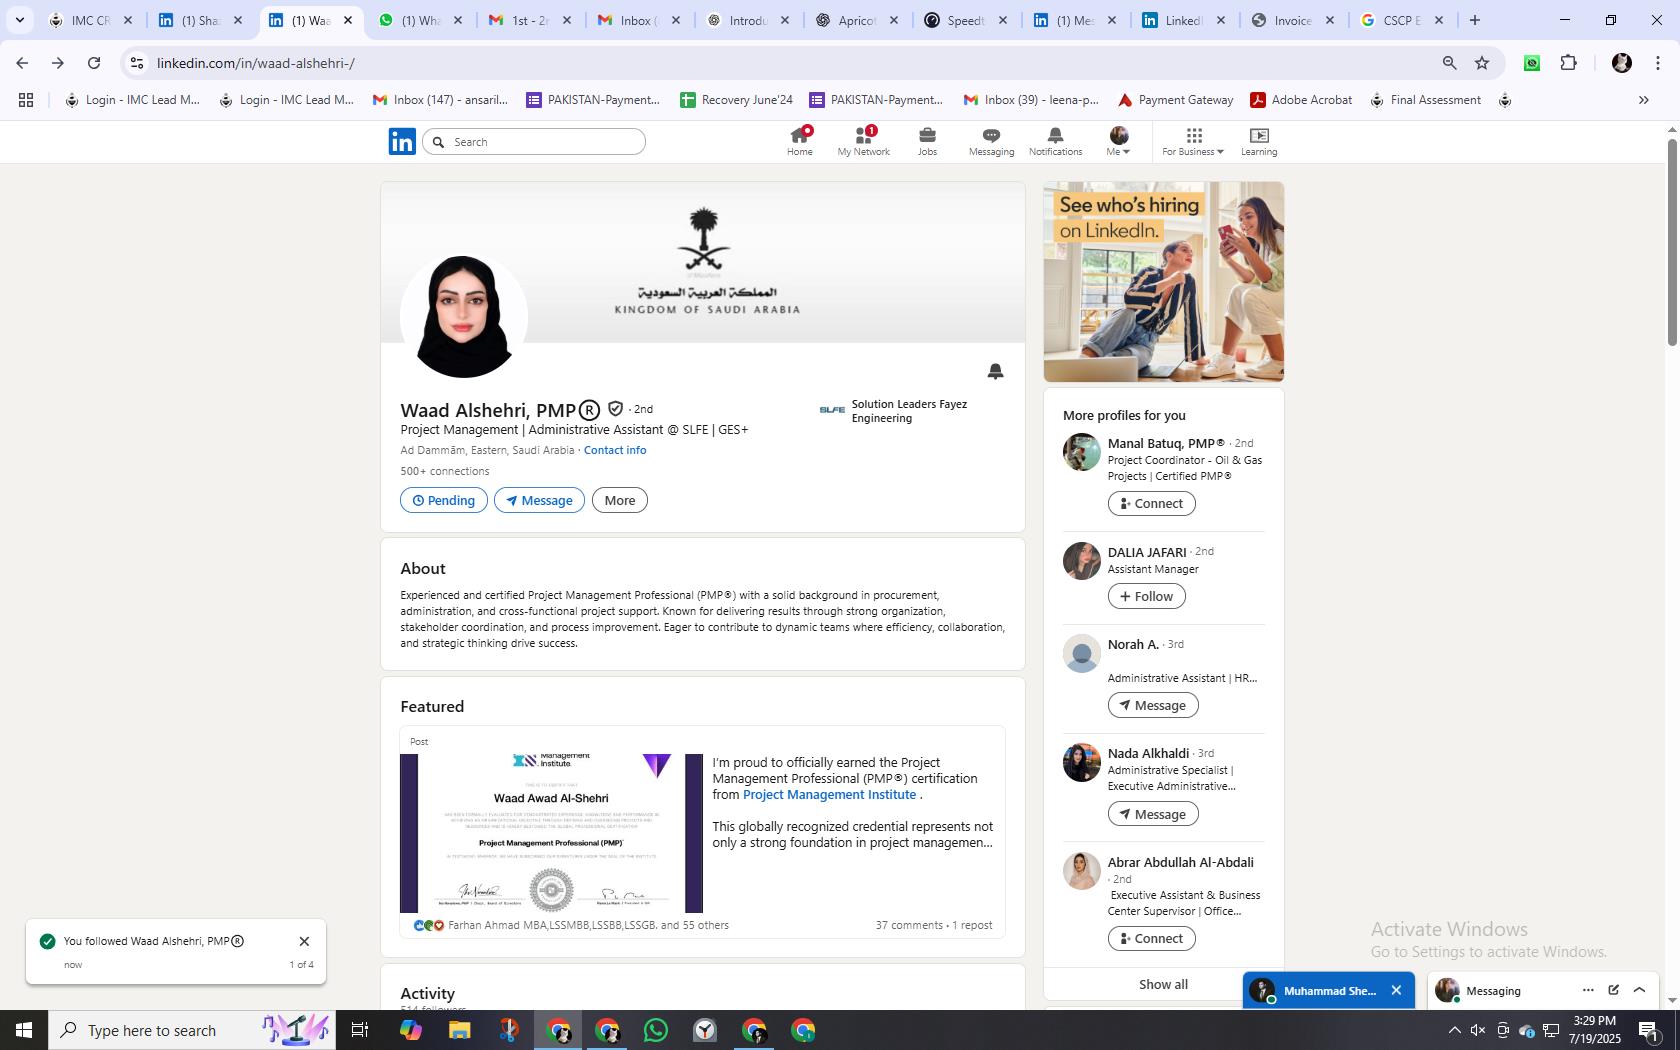Open the featured PMP certificate image
Viewport: 1680px width, 1050px height.
point(551,833)
